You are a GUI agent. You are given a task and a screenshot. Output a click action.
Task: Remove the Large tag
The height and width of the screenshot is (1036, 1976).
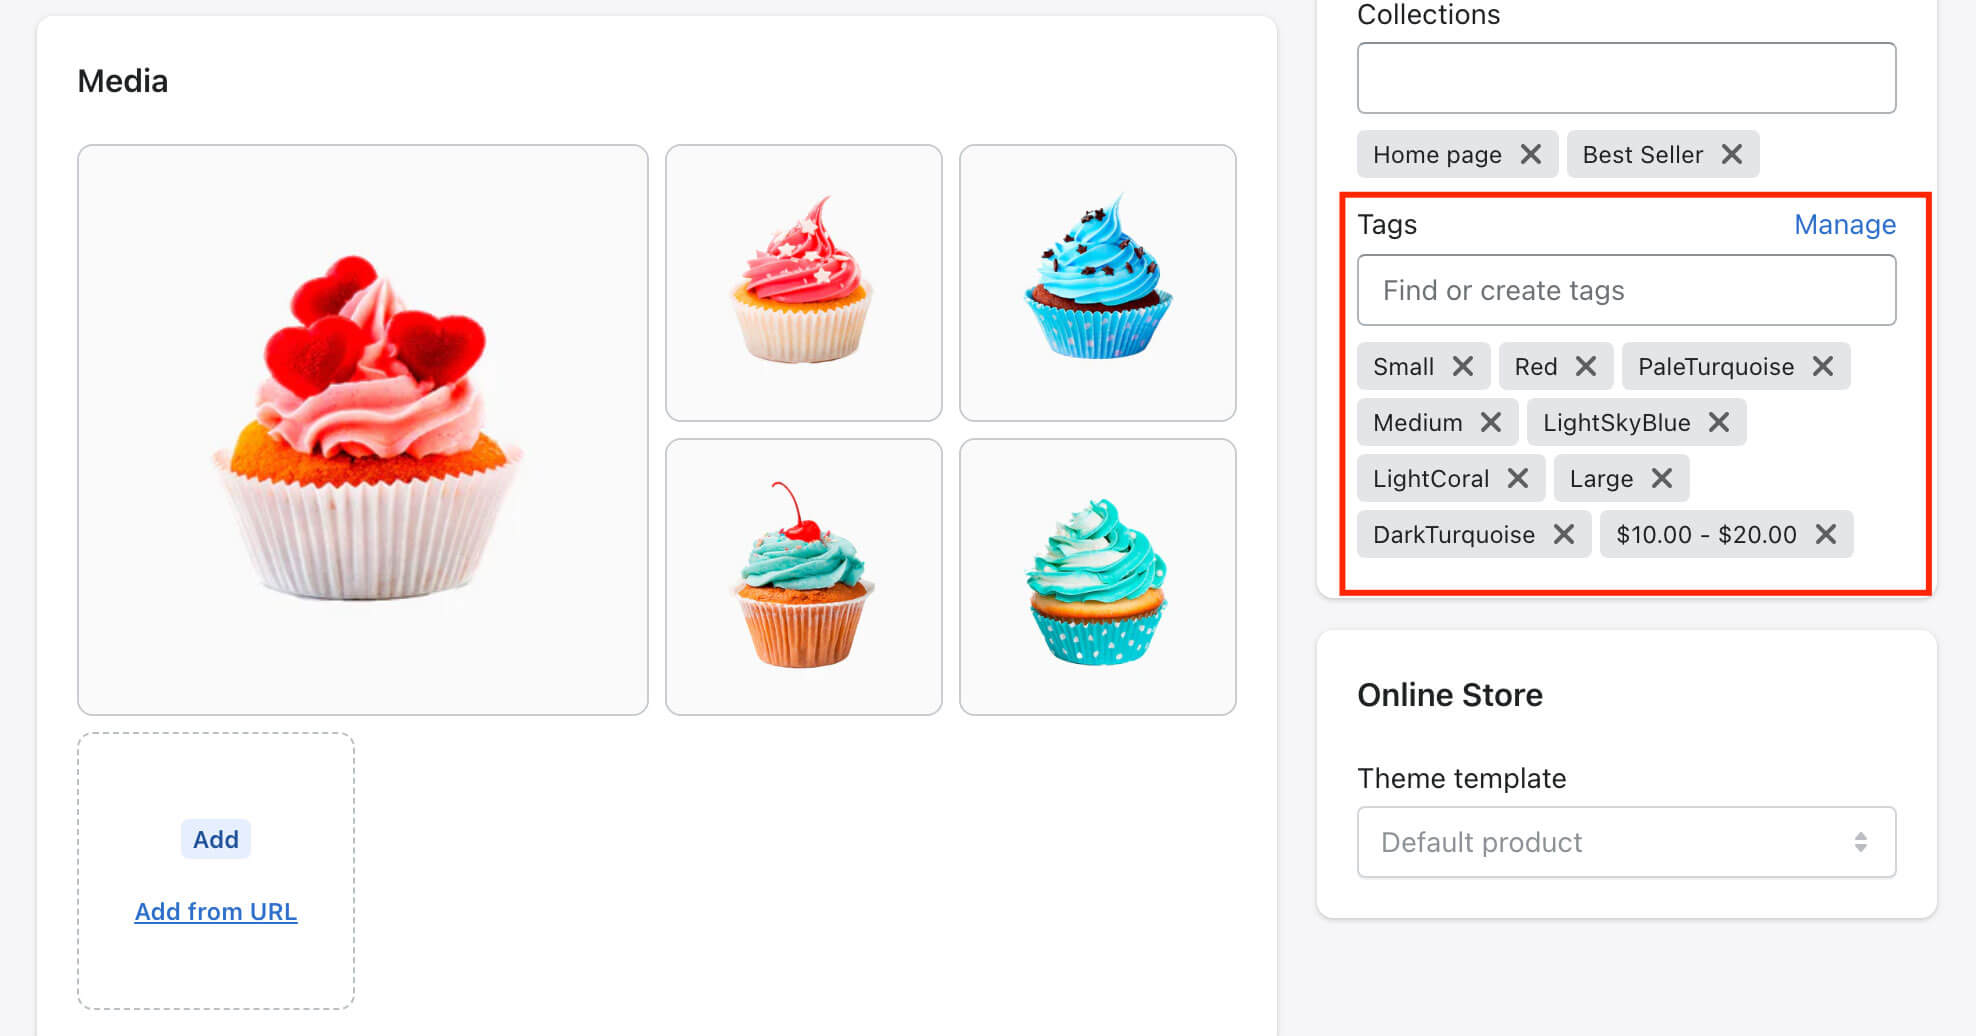(x=1661, y=478)
